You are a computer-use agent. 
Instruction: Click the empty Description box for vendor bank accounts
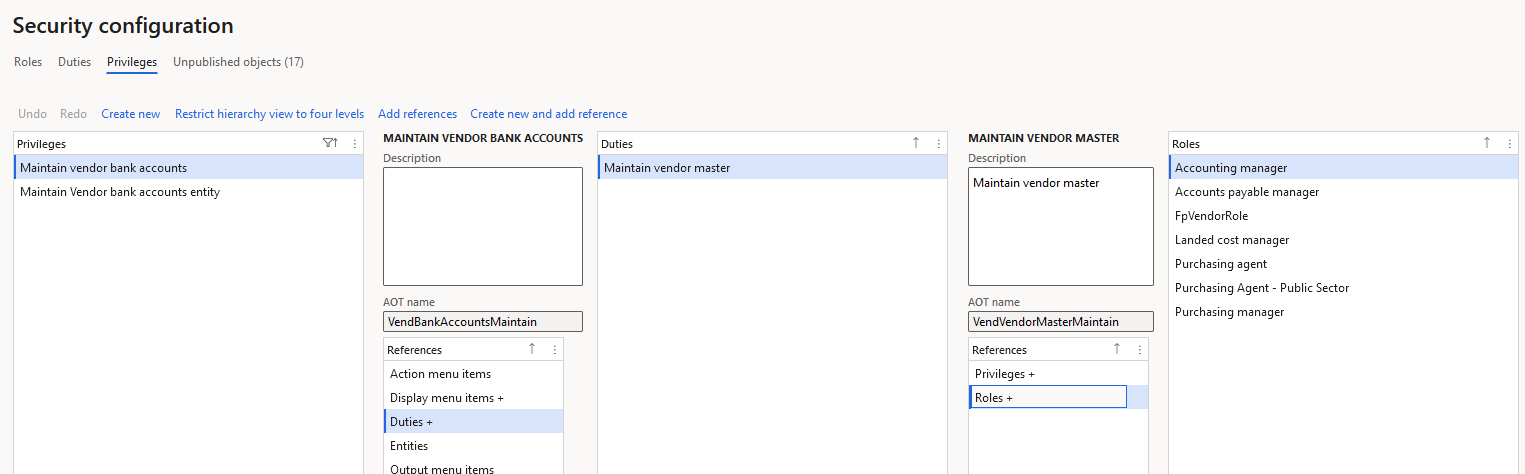483,227
